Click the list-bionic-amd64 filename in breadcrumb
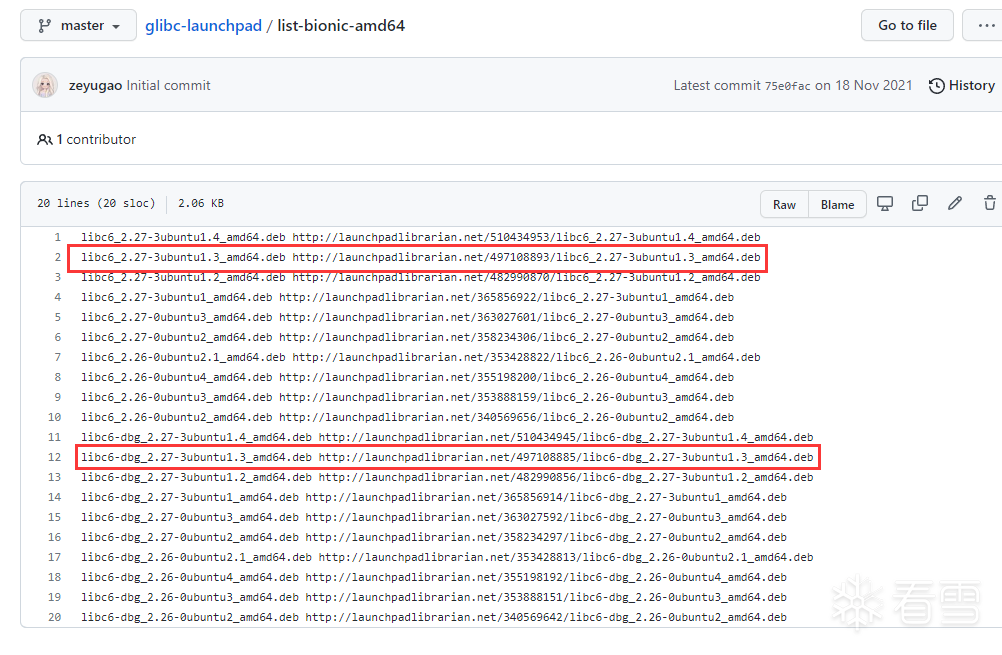The image size is (1002, 655). pyautogui.click(x=341, y=26)
